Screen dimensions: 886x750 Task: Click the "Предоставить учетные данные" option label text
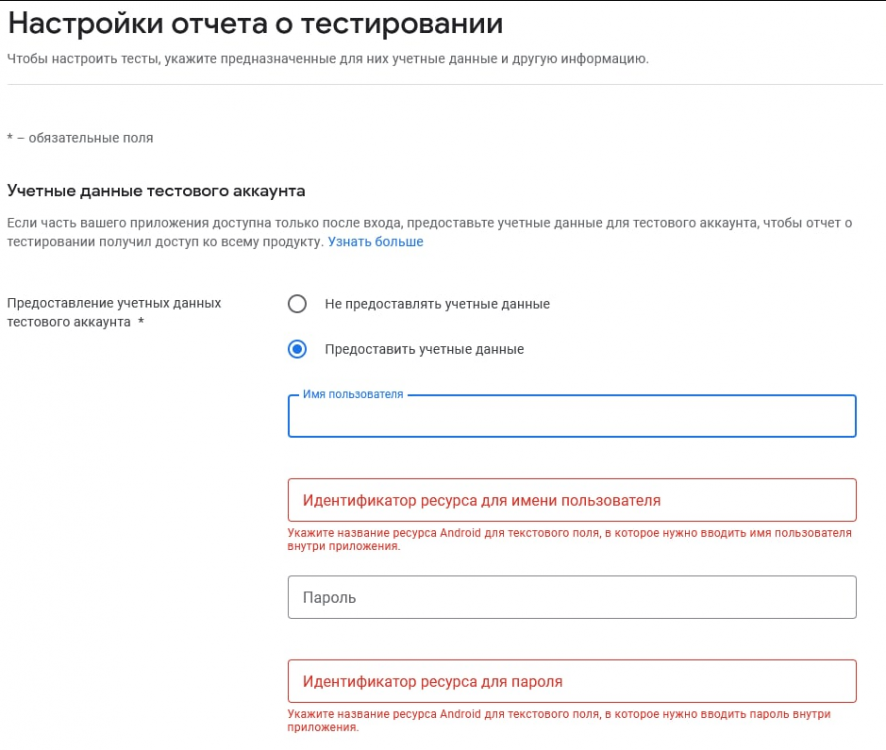(424, 349)
